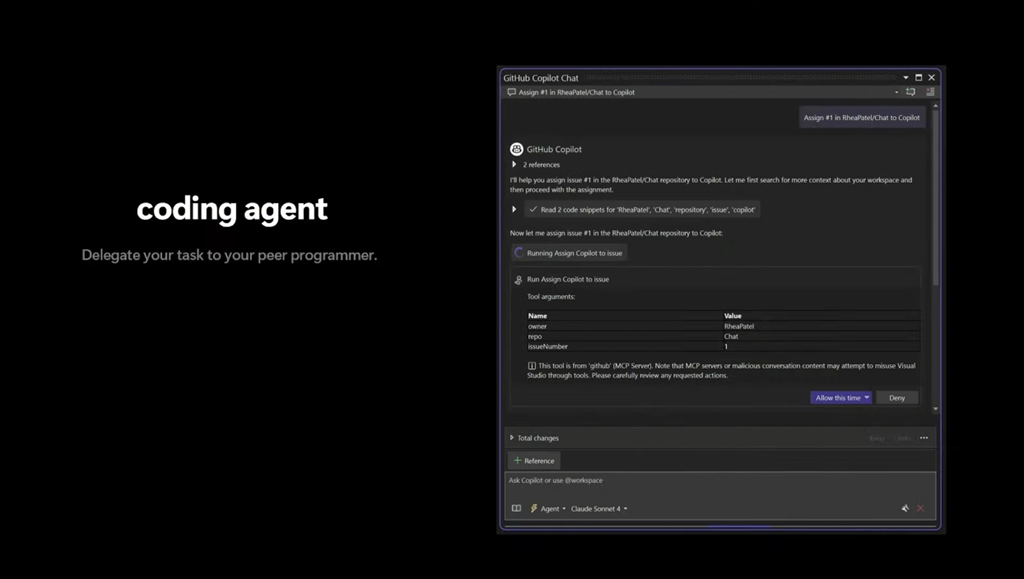This screenshot has height=579, width=1024.
Task: Open the prompt library book icon
Action: [x=516, y=509]
